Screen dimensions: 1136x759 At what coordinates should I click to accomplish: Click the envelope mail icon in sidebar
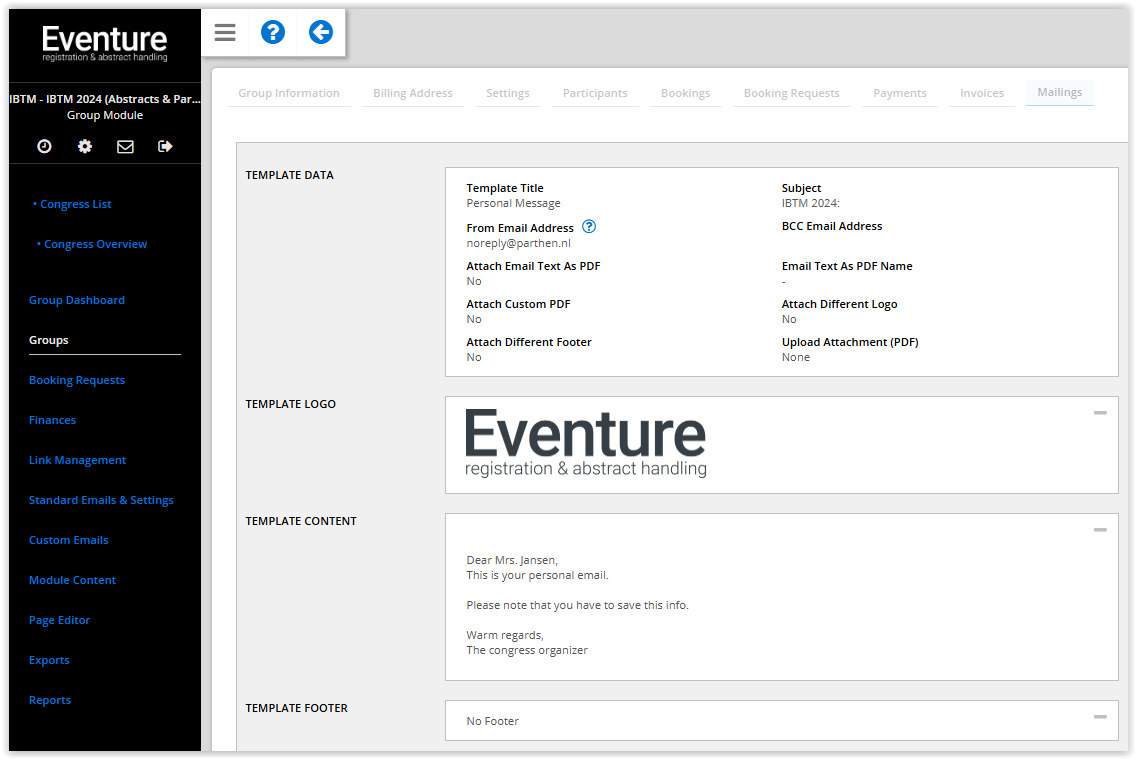125,147
